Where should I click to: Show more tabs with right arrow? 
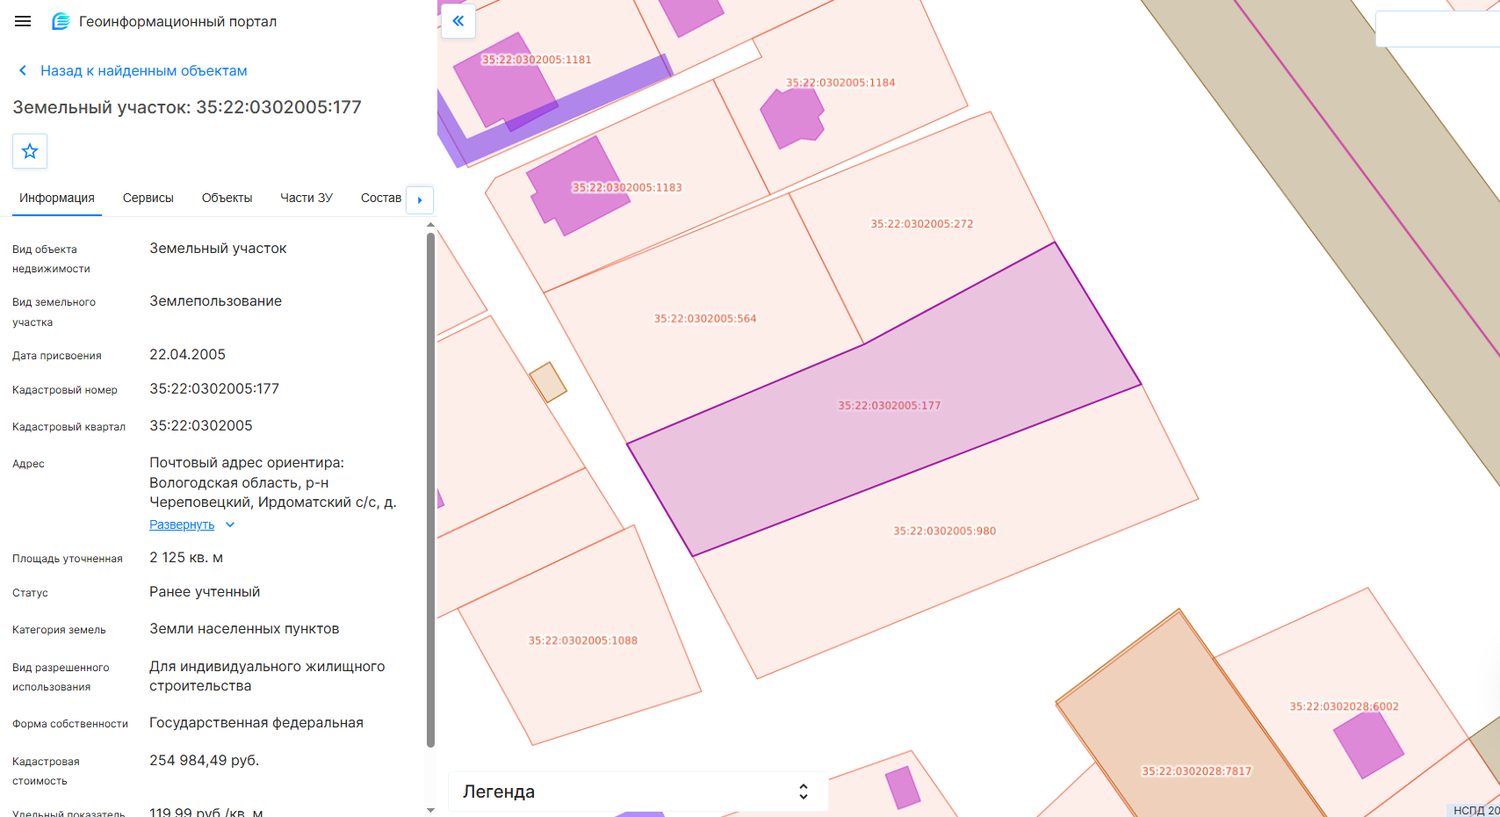click(x=420, y=199)
